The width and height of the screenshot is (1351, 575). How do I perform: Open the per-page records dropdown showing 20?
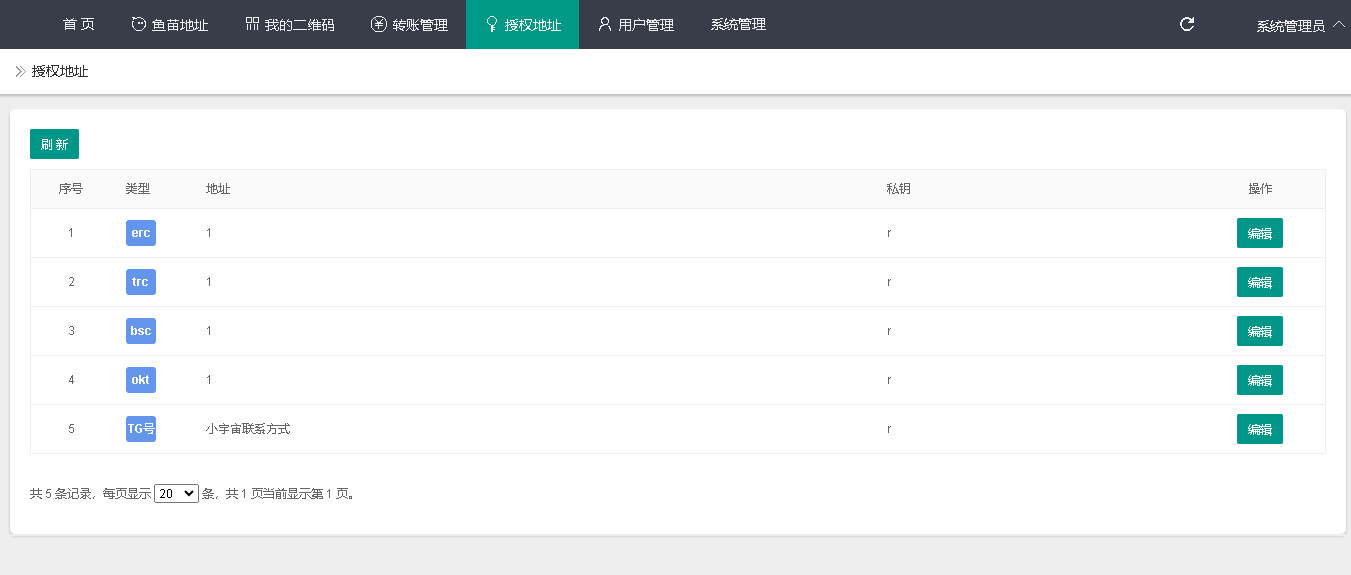click(x=176, y=493)
